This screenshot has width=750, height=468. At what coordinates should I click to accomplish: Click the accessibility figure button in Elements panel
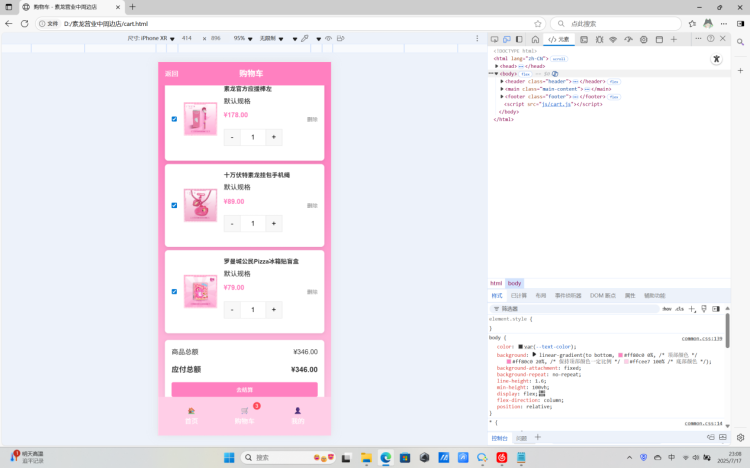(x=716, y=59)
